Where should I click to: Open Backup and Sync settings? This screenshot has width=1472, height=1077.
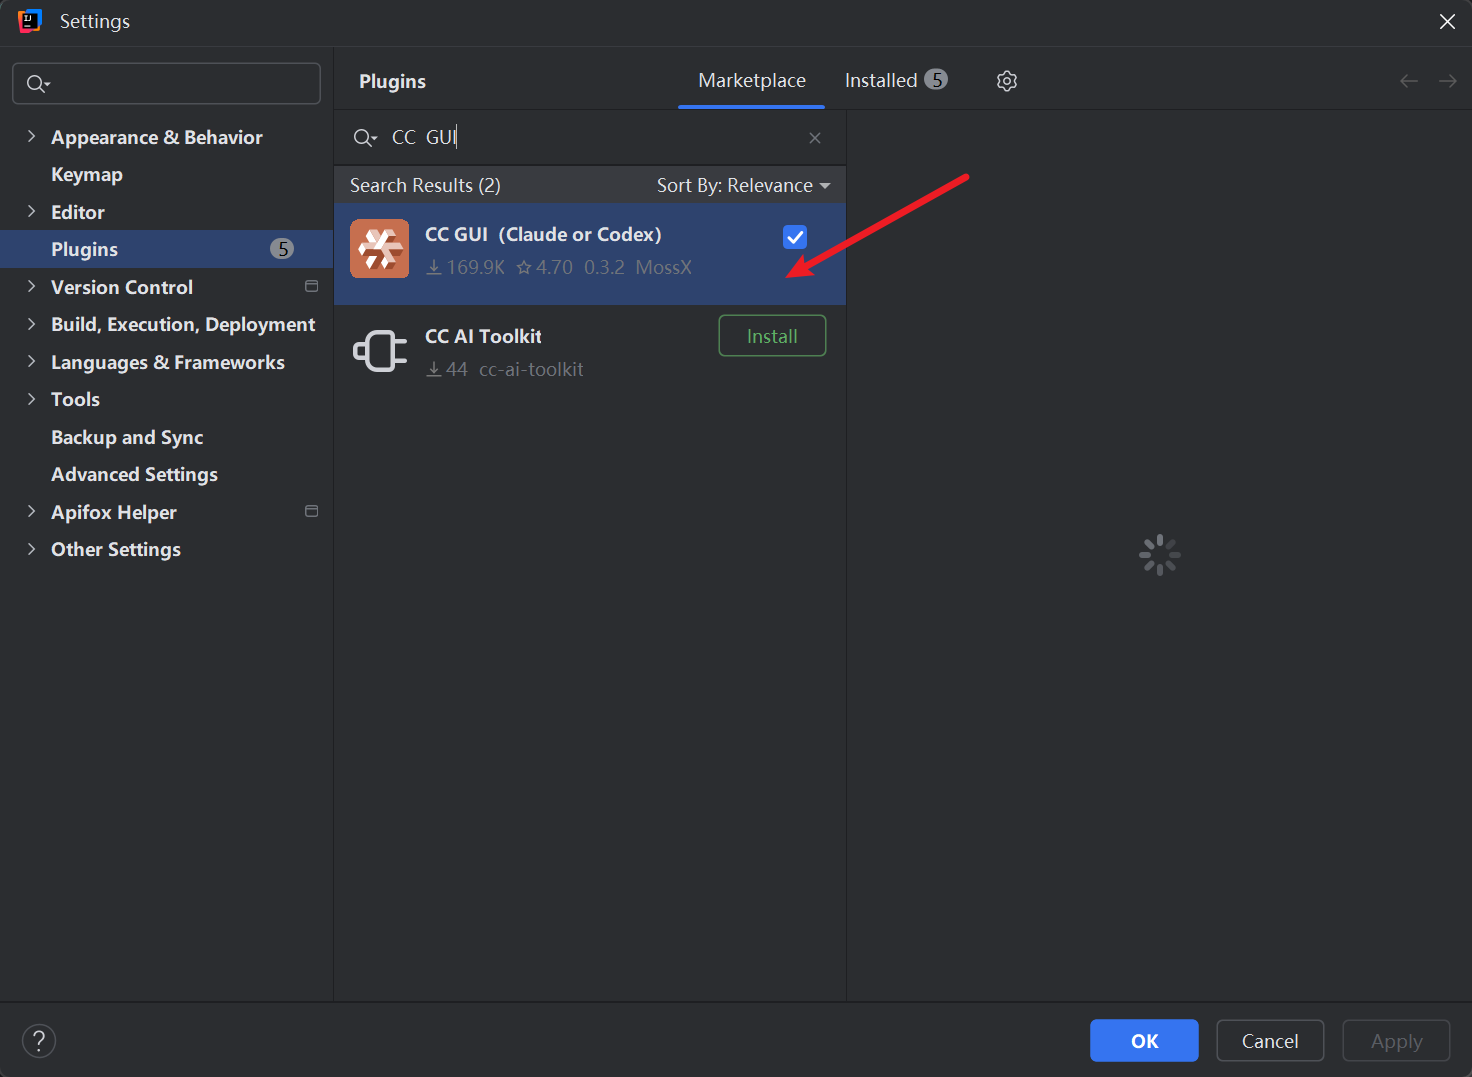coord(127,437)
